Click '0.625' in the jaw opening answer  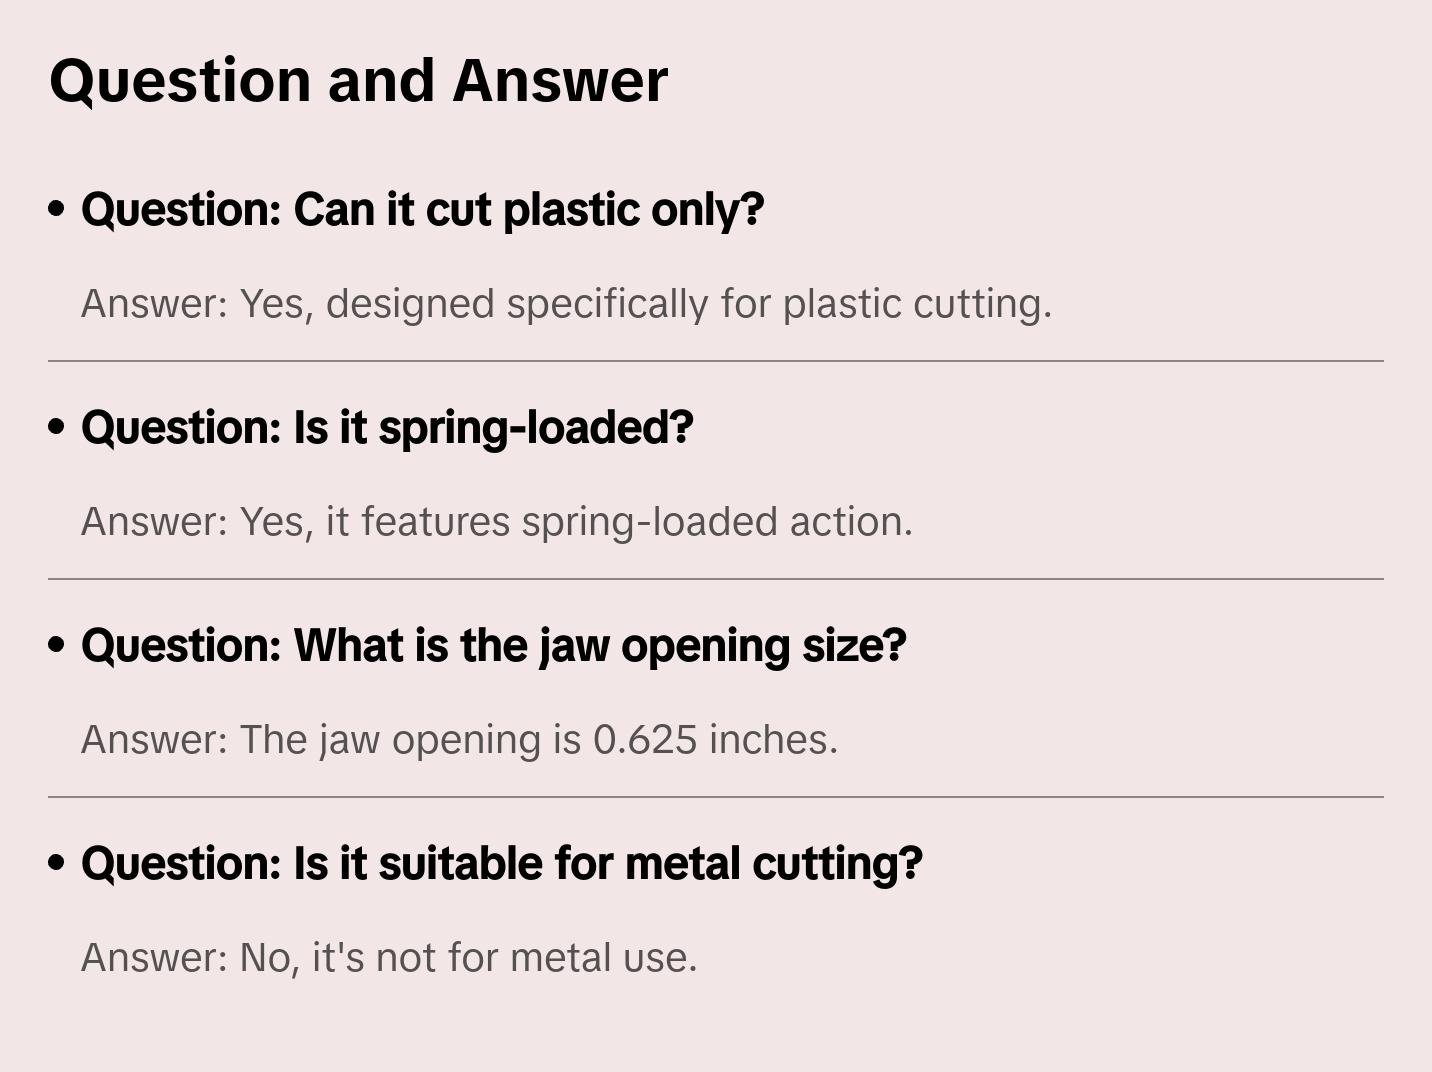[645, 740]
